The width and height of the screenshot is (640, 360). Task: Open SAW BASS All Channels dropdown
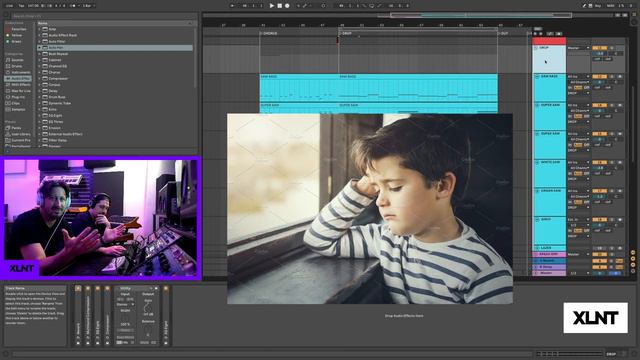pos(579,82)
